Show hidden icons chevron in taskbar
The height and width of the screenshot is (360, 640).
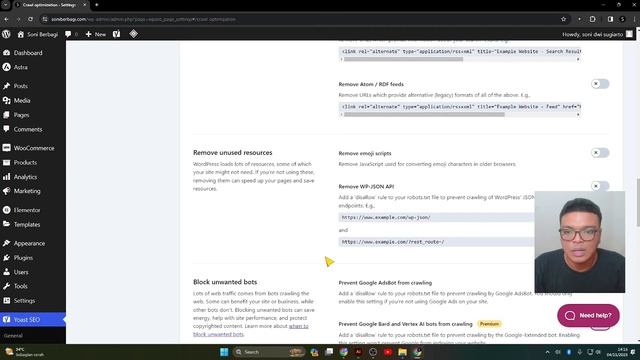click(x=547, y=352)
